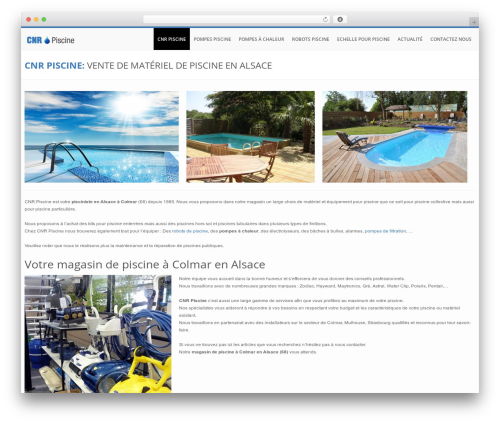Focus the browser address bar

[x=237, y=19]
